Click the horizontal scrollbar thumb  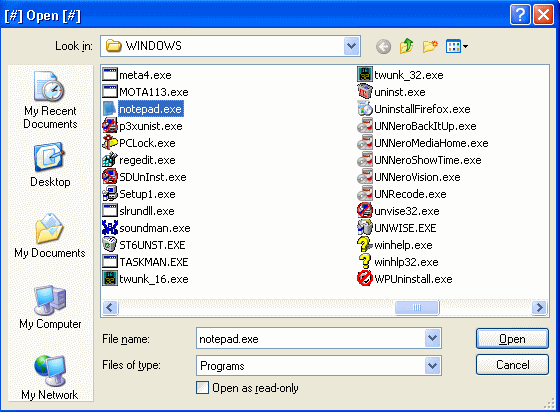[x=417, y=307]
